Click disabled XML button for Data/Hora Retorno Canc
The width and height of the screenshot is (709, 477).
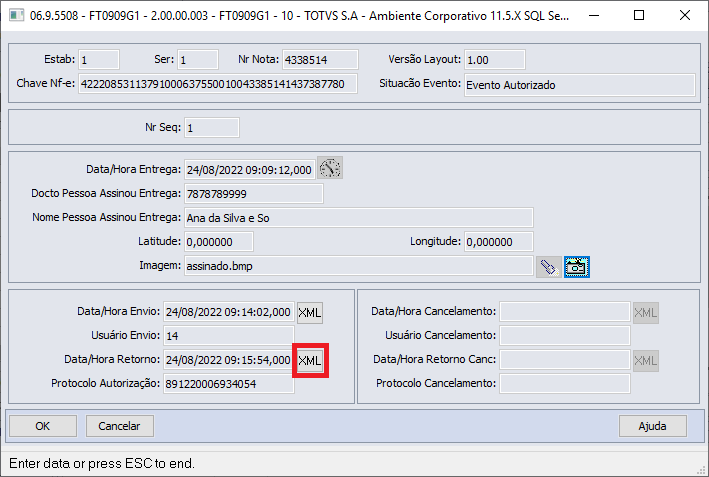coord(646,360)
